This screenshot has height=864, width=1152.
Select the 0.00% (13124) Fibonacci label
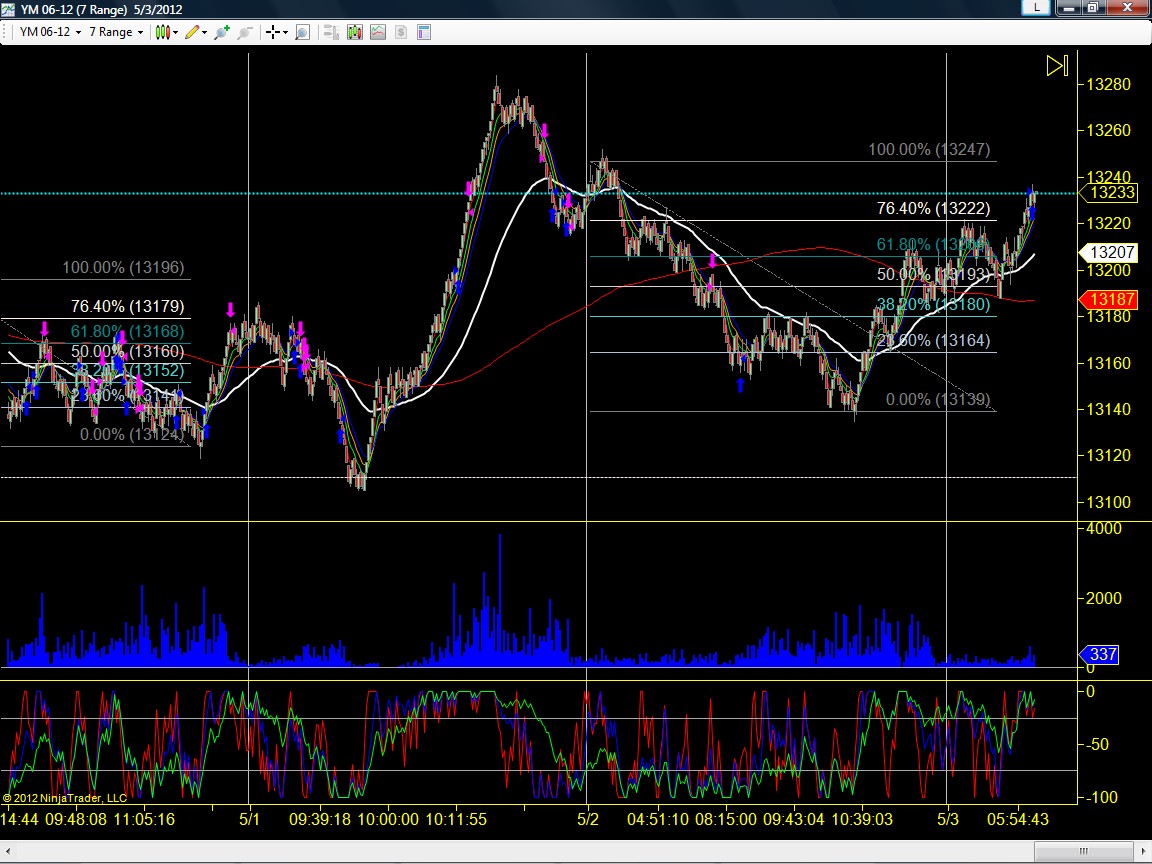(x=132, y=434)
